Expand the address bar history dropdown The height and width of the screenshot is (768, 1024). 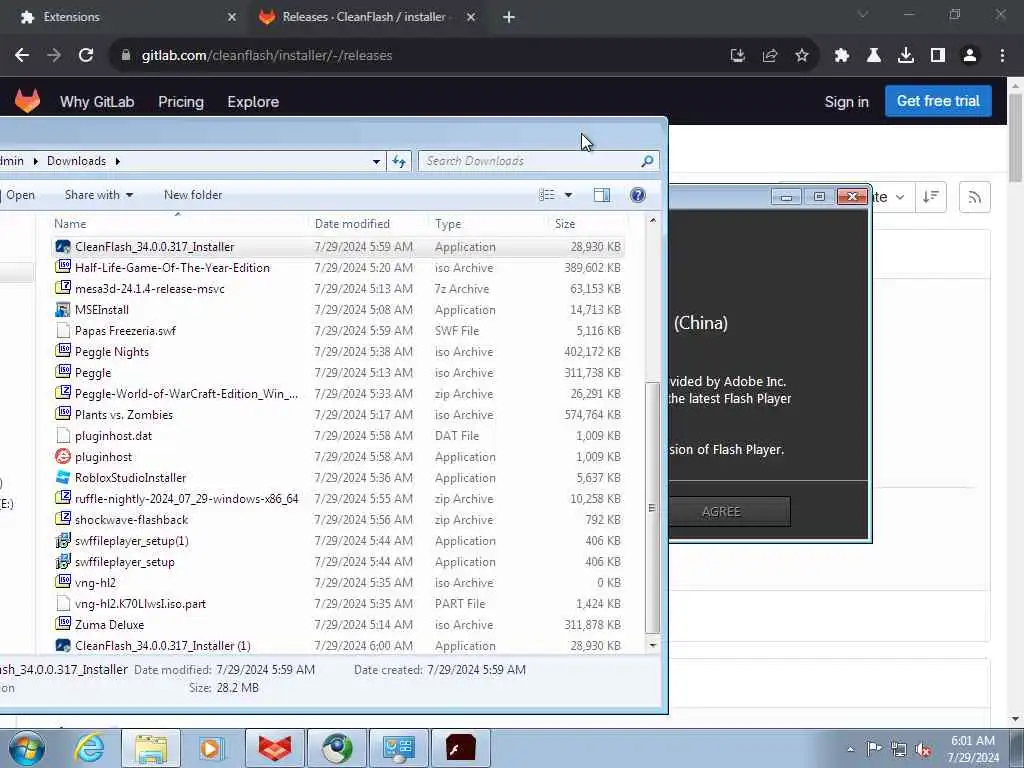[x=376, y=161]
